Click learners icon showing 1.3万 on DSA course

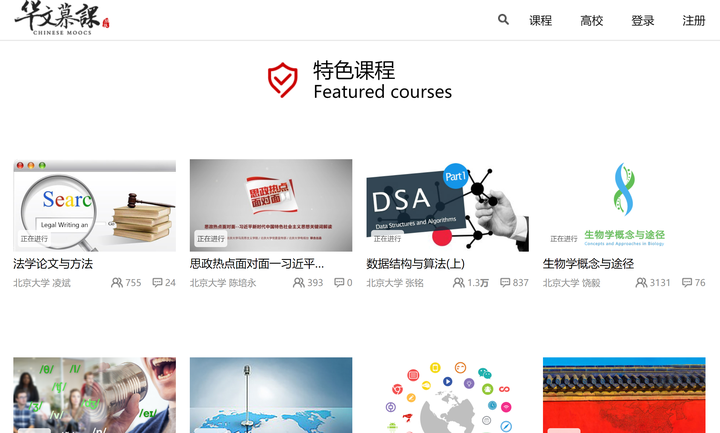pyautogui.click(x=458, y=282)
